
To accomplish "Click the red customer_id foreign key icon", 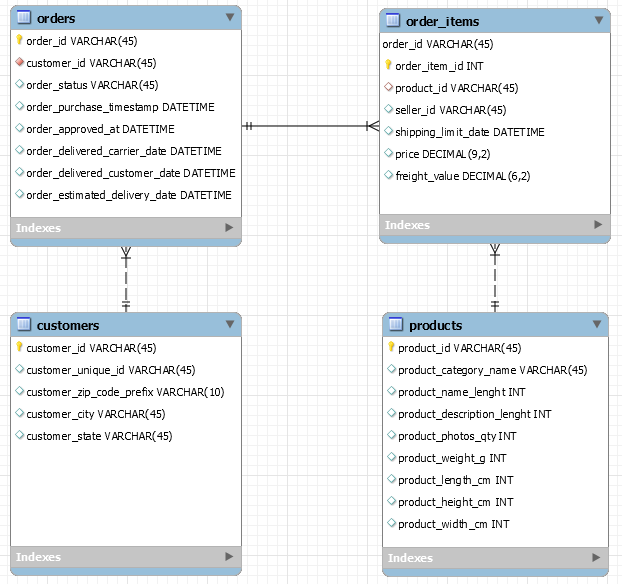I will 19,63.
